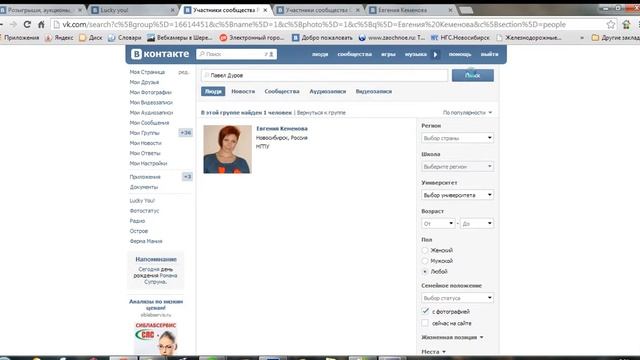Open the Выбор статуса dropdown

click(x=457, y=298)
